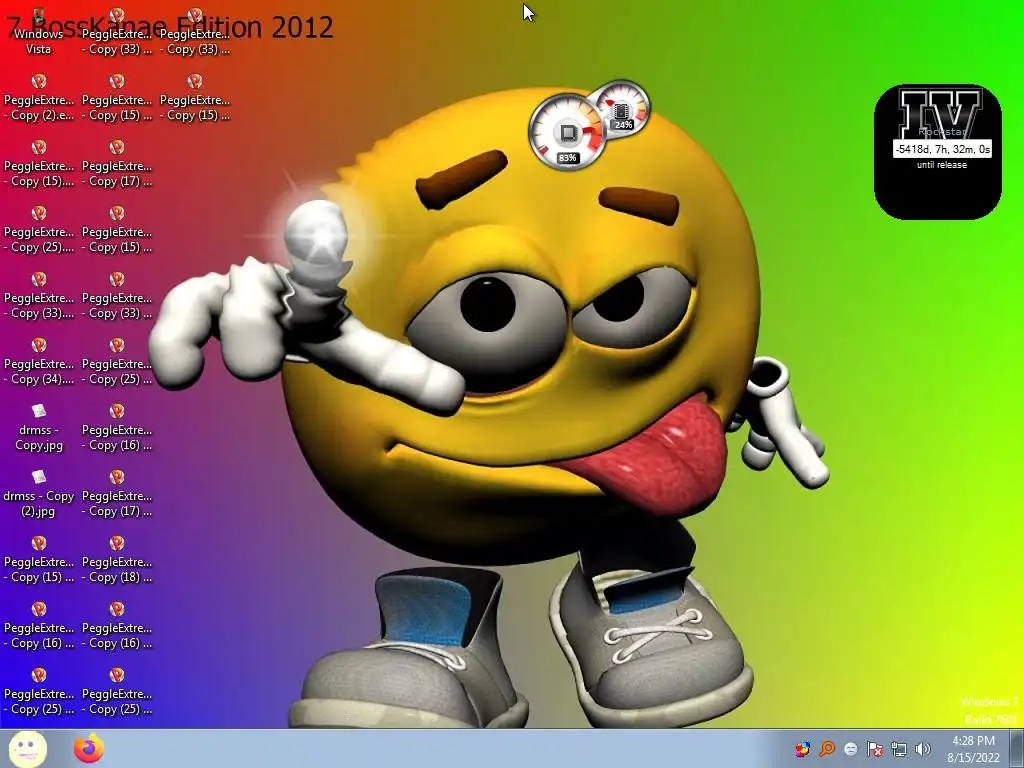Open the smiley-face Start button
Screen dimensions: 1024x768
coord(27,749)
